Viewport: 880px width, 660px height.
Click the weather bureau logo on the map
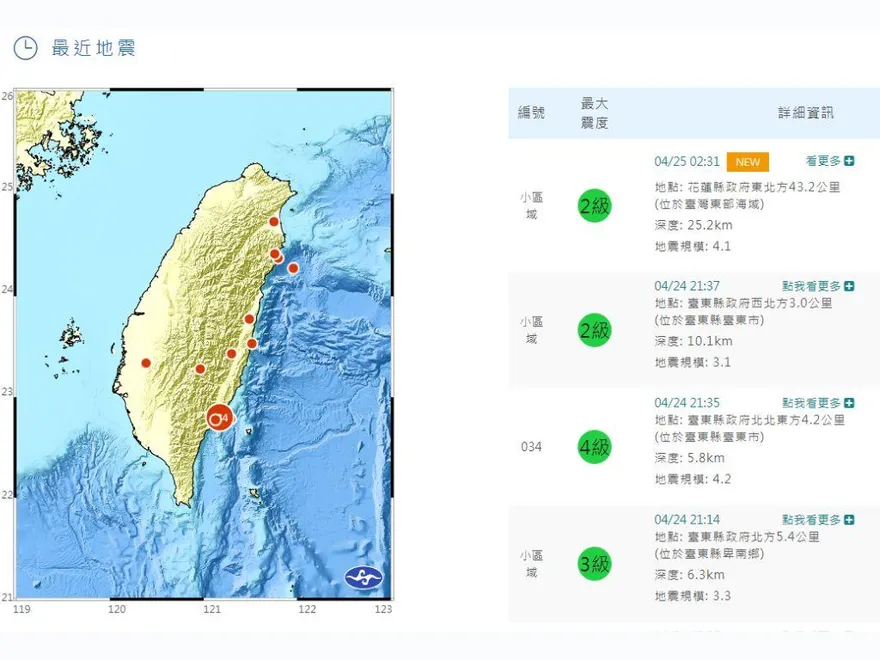363,578
